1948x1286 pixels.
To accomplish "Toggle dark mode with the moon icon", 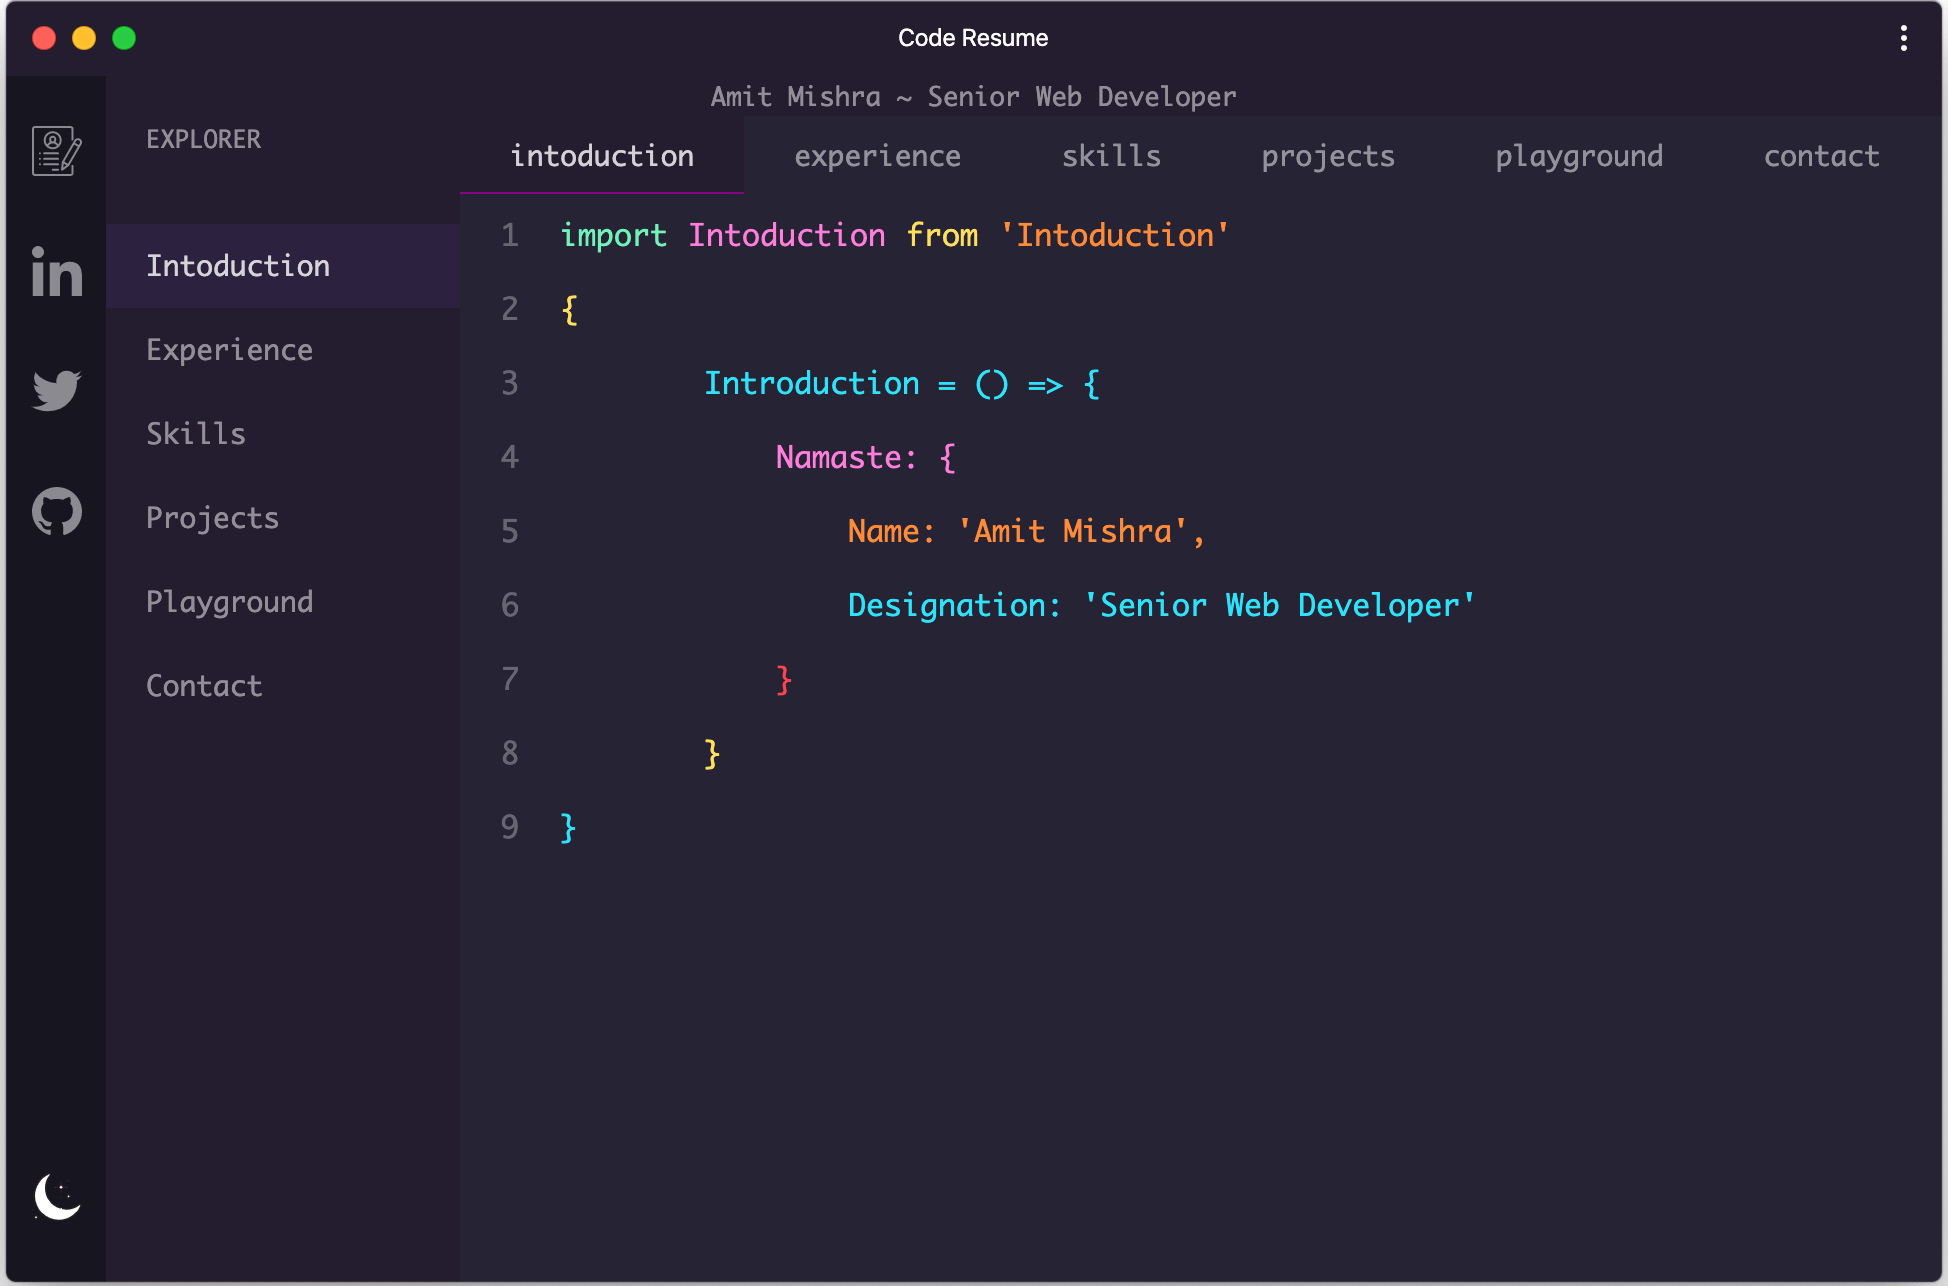I will [57, 1196].
